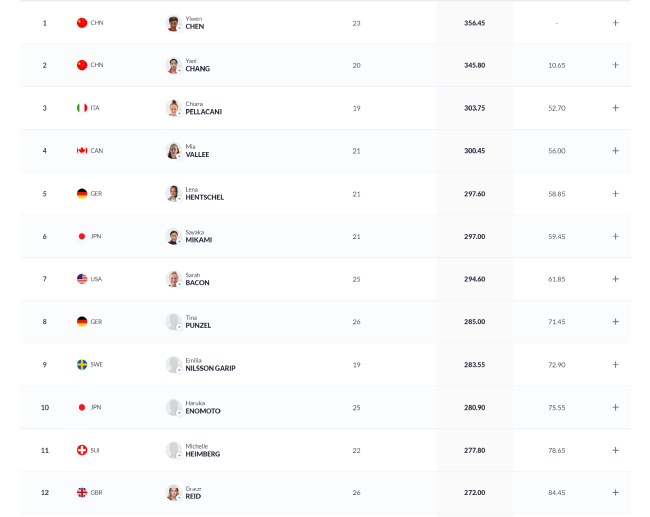Image resolution: width=650 pixels, height=517 pixels.
Task: Click the Canada flag icon
Action: click(x=82, y=150)
